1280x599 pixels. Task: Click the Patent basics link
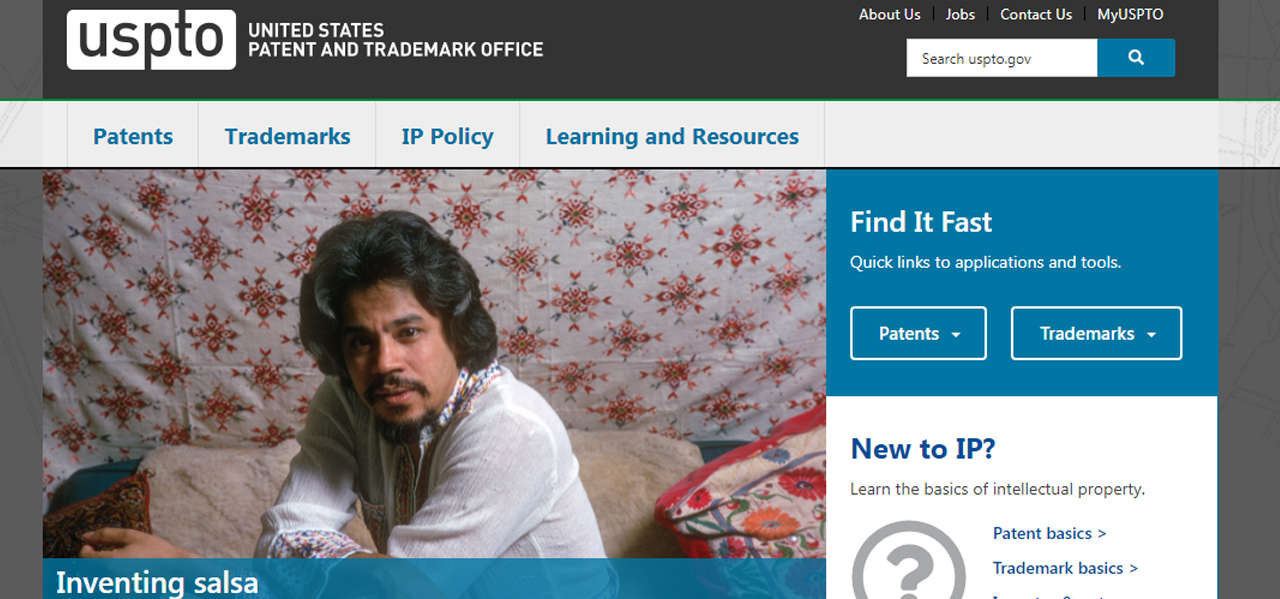coord(1049,533)
